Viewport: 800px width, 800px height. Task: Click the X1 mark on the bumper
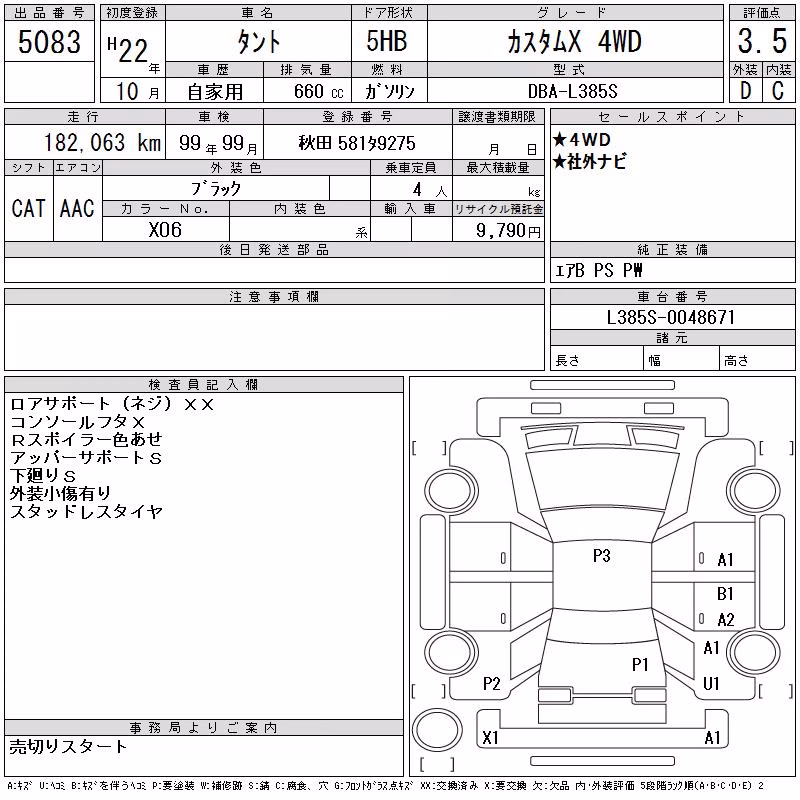point(490,738)
